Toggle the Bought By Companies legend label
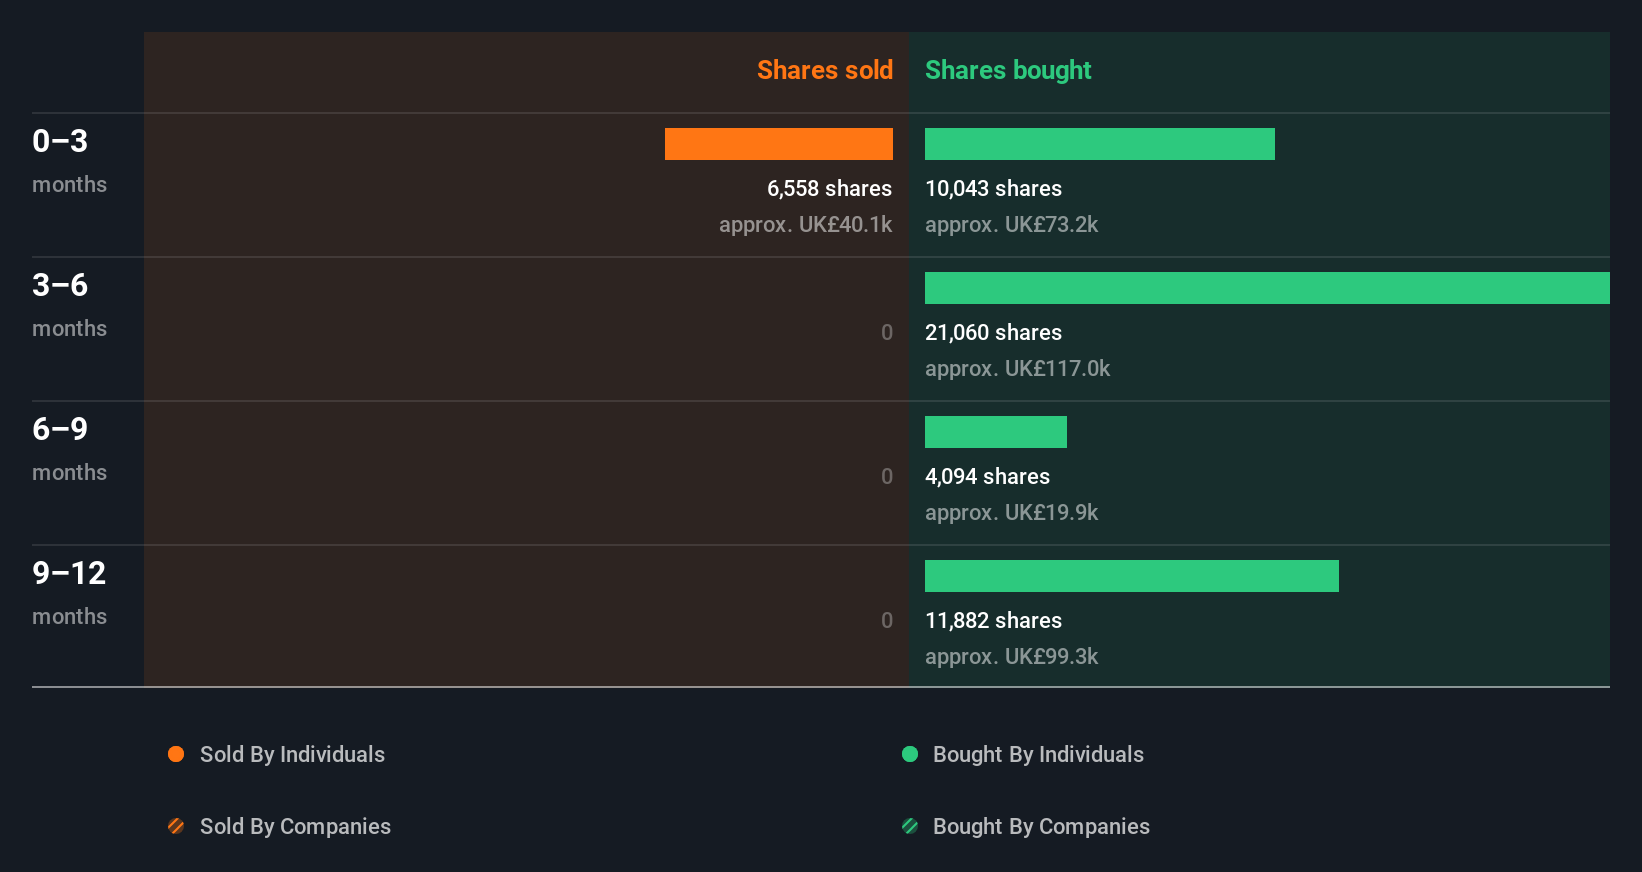1642x872 pixels. (1041, 826)
